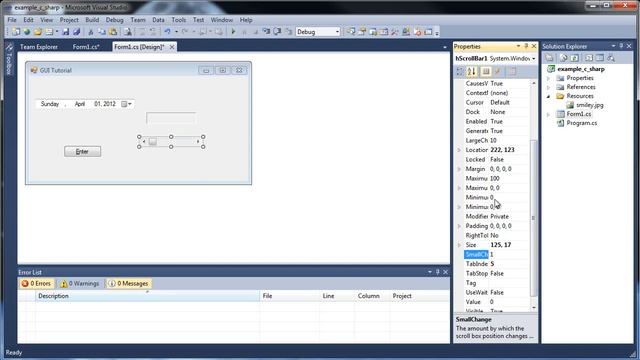Expand the Location property
Screen dimensions: 640x360
pyautogui.click(x=459, y=150)
